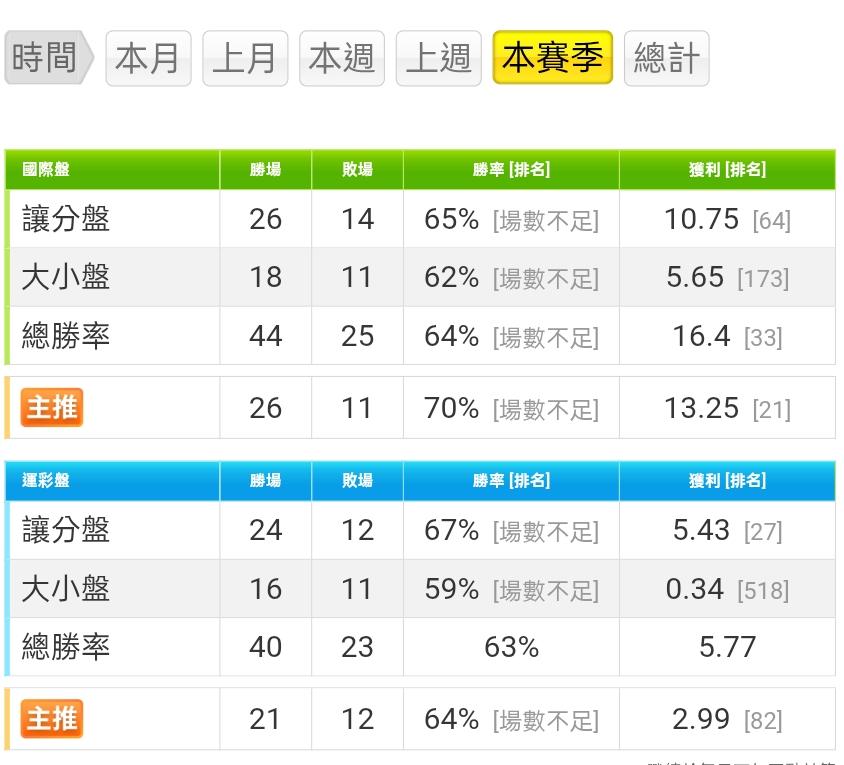Show stats for 本週
844x765 pixels.
pos(341,58)
